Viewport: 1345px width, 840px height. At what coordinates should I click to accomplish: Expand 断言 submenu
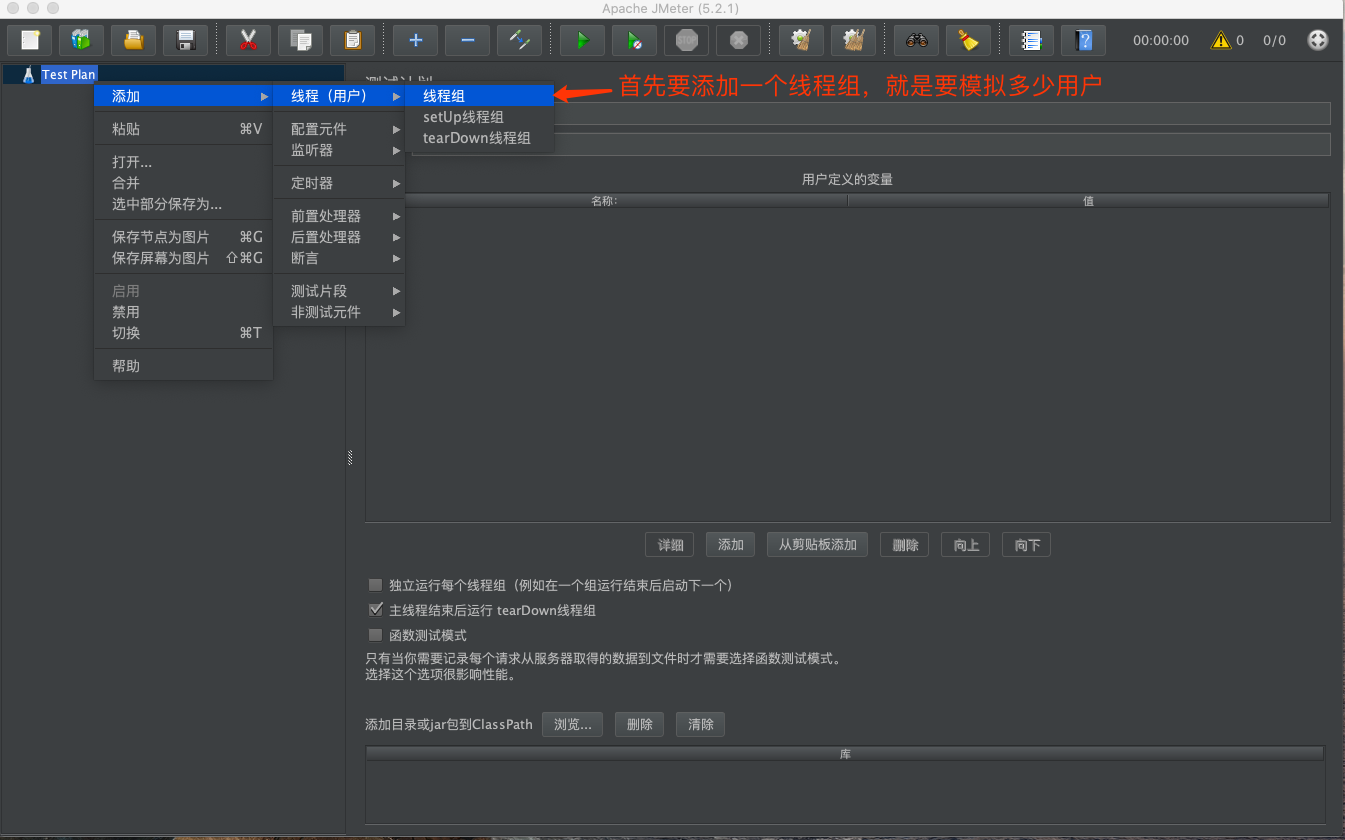(x=340, y=258)
